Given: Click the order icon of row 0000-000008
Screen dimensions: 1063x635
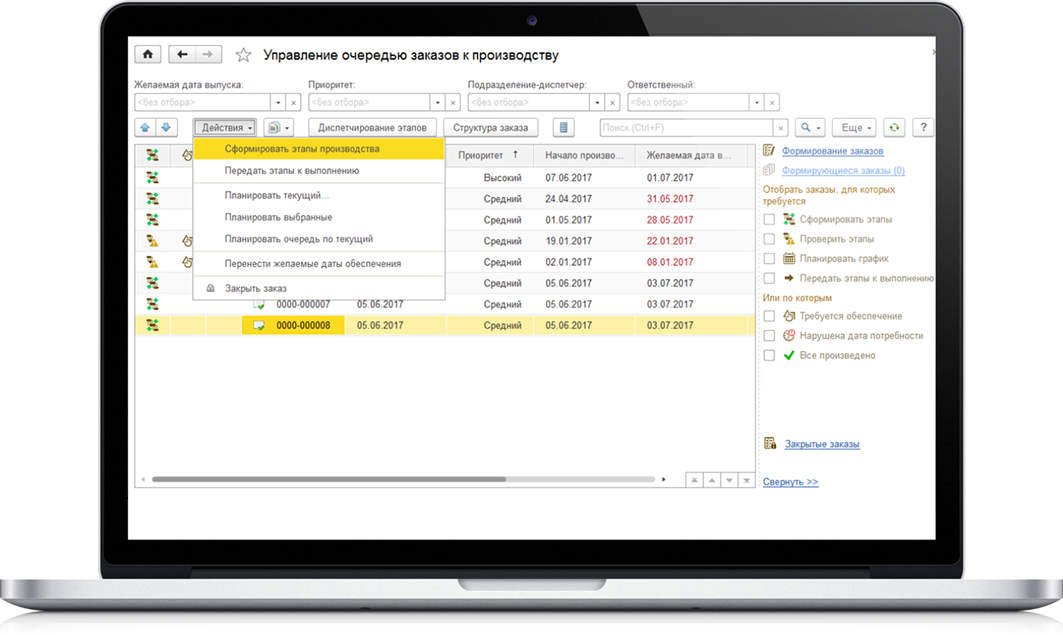Looking at the screenshot, I should [x=258, y=325].
